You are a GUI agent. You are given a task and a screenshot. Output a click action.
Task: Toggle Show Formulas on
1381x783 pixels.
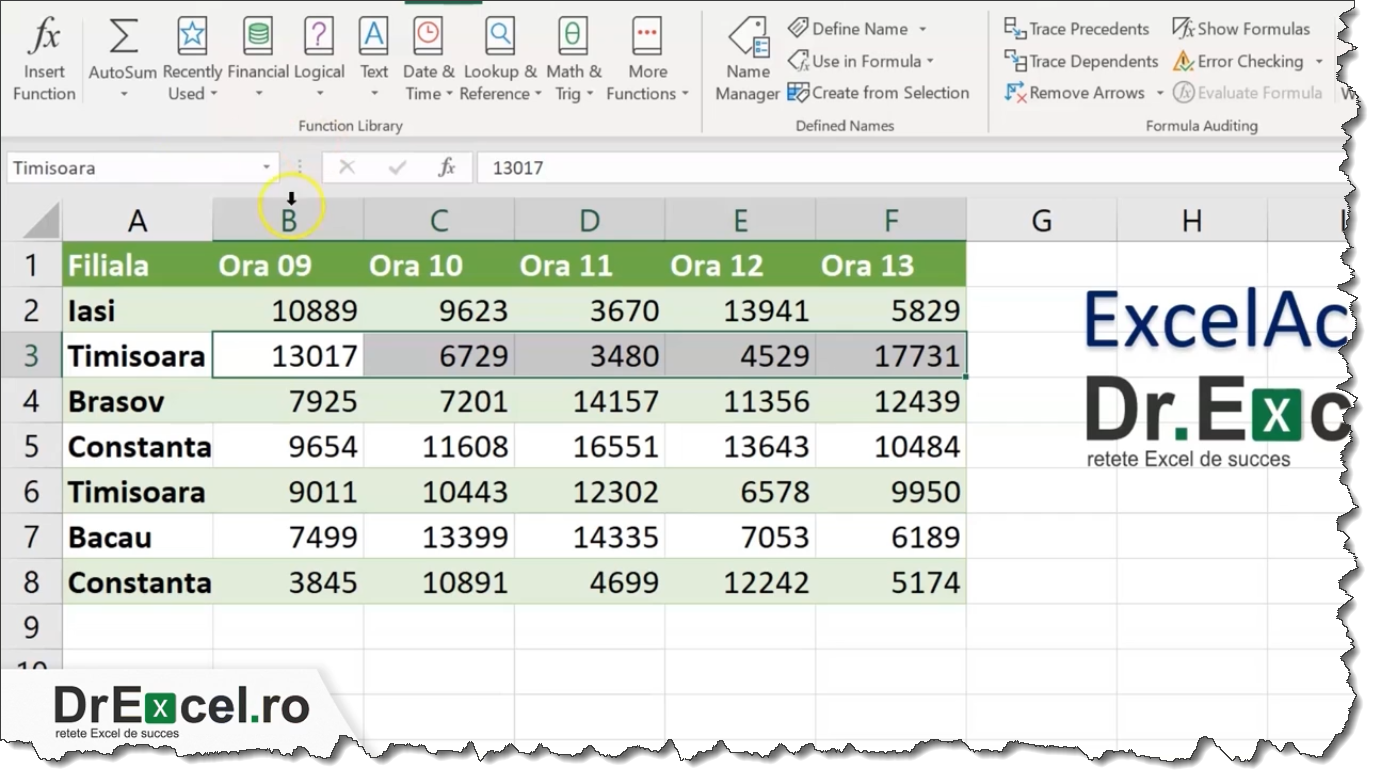(1240, 29)
